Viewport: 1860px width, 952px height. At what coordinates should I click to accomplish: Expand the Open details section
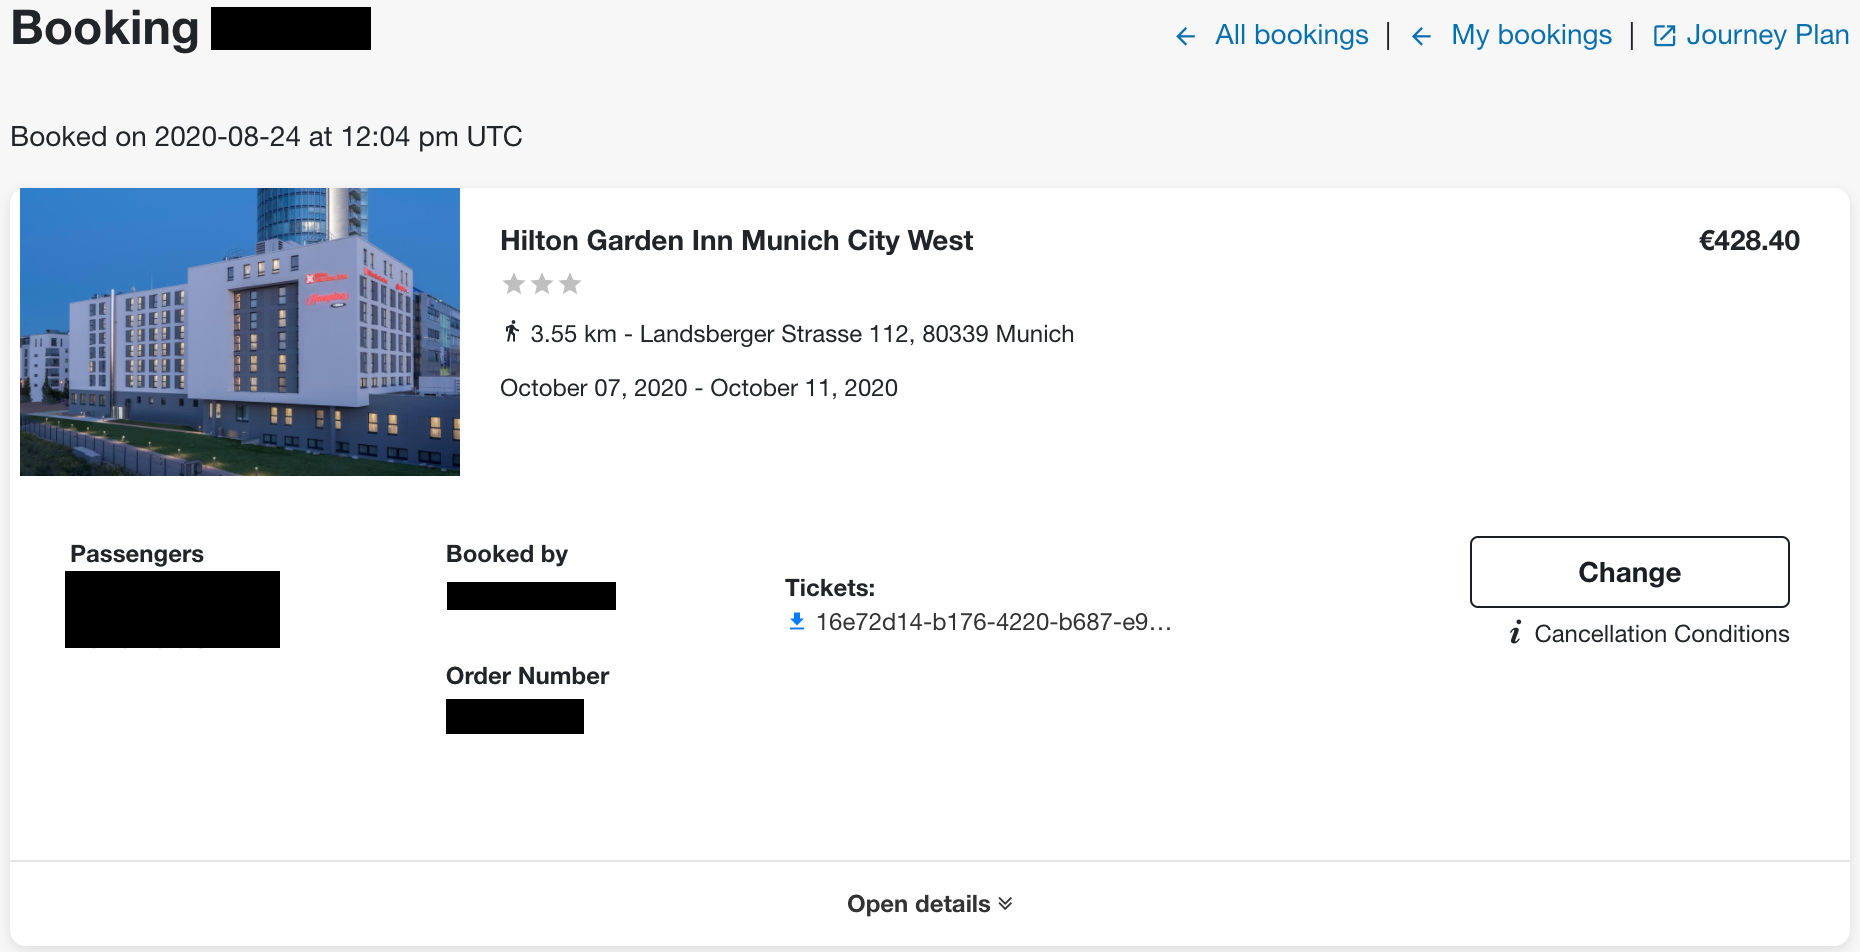(930, 904)
